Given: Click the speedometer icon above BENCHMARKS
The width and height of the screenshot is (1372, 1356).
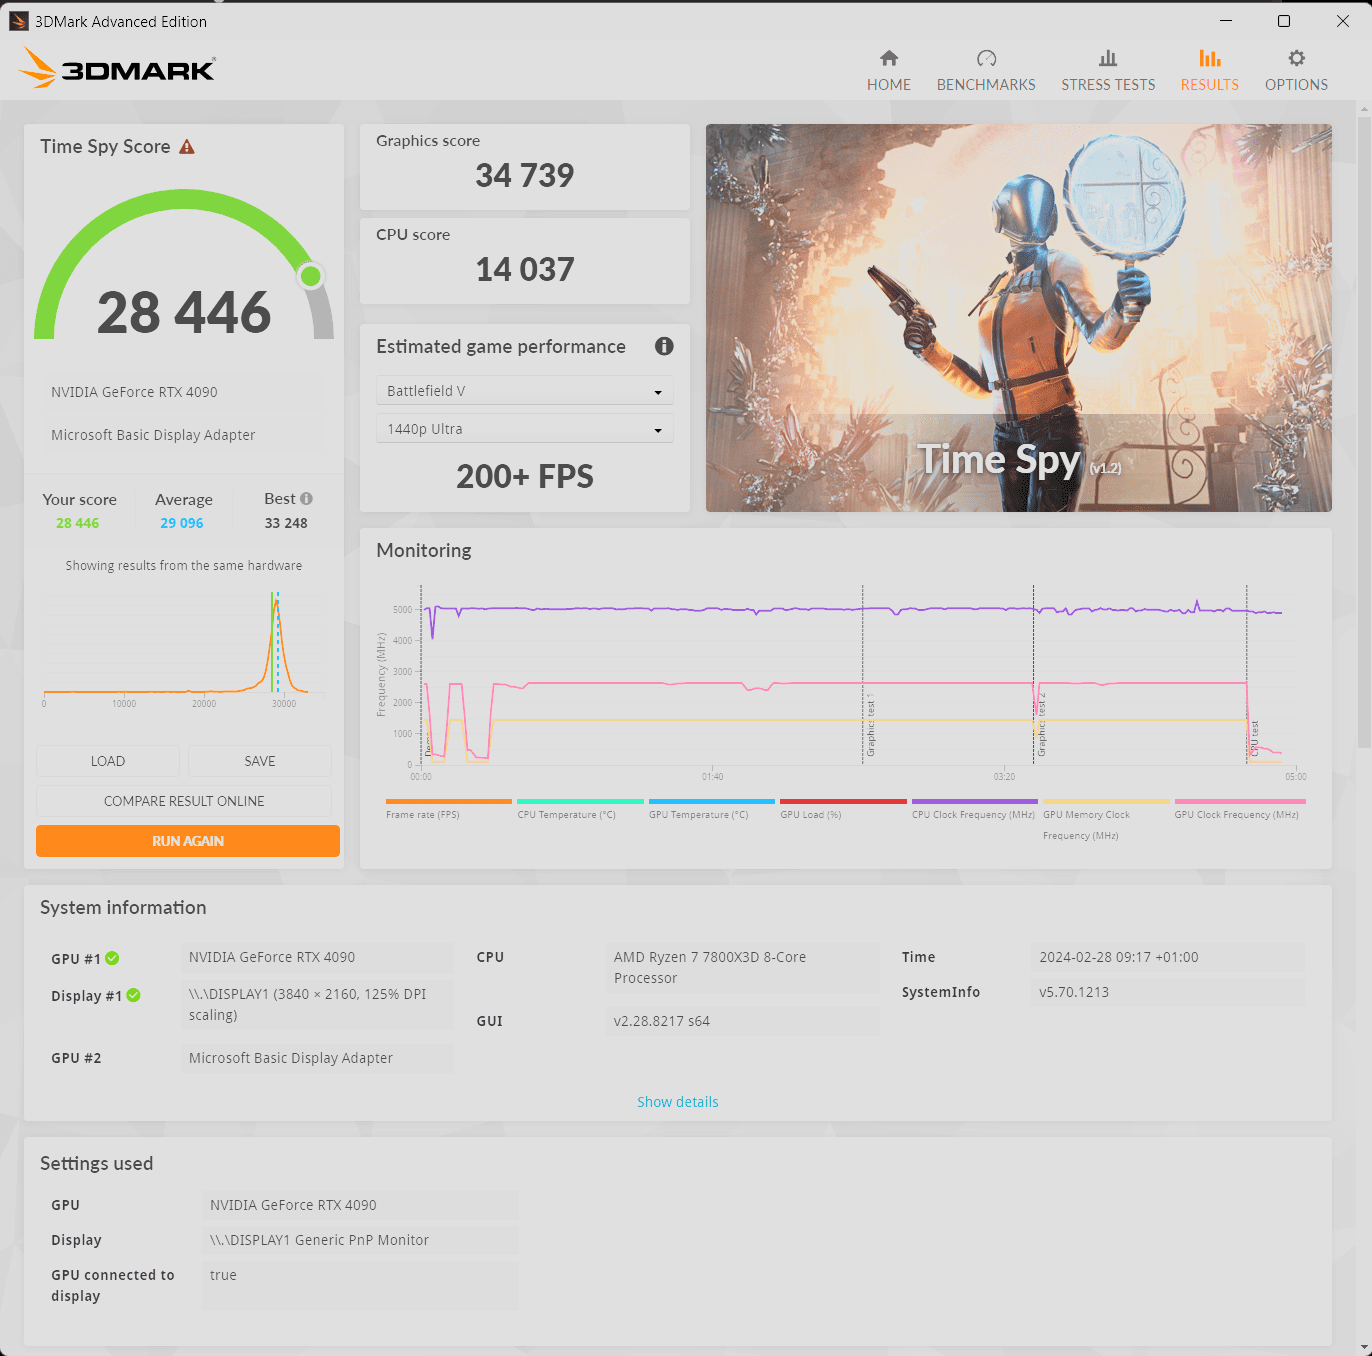Looking at the screenshot, I should [x=987, y=58].
